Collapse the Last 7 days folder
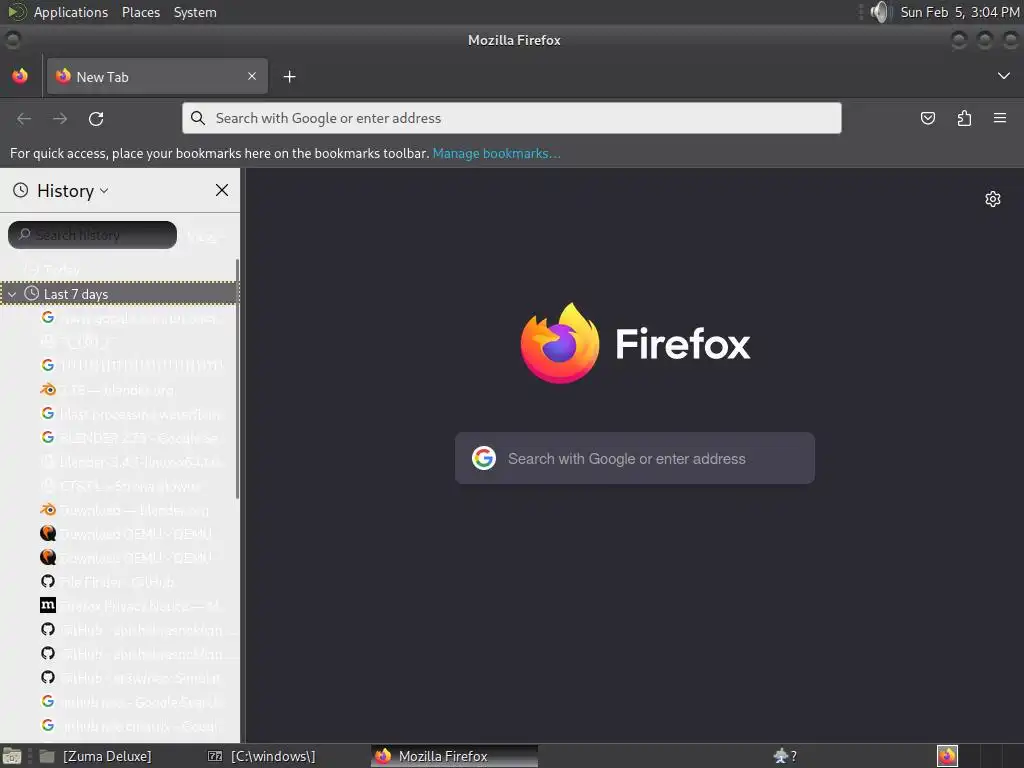 [x=12, y=295]
